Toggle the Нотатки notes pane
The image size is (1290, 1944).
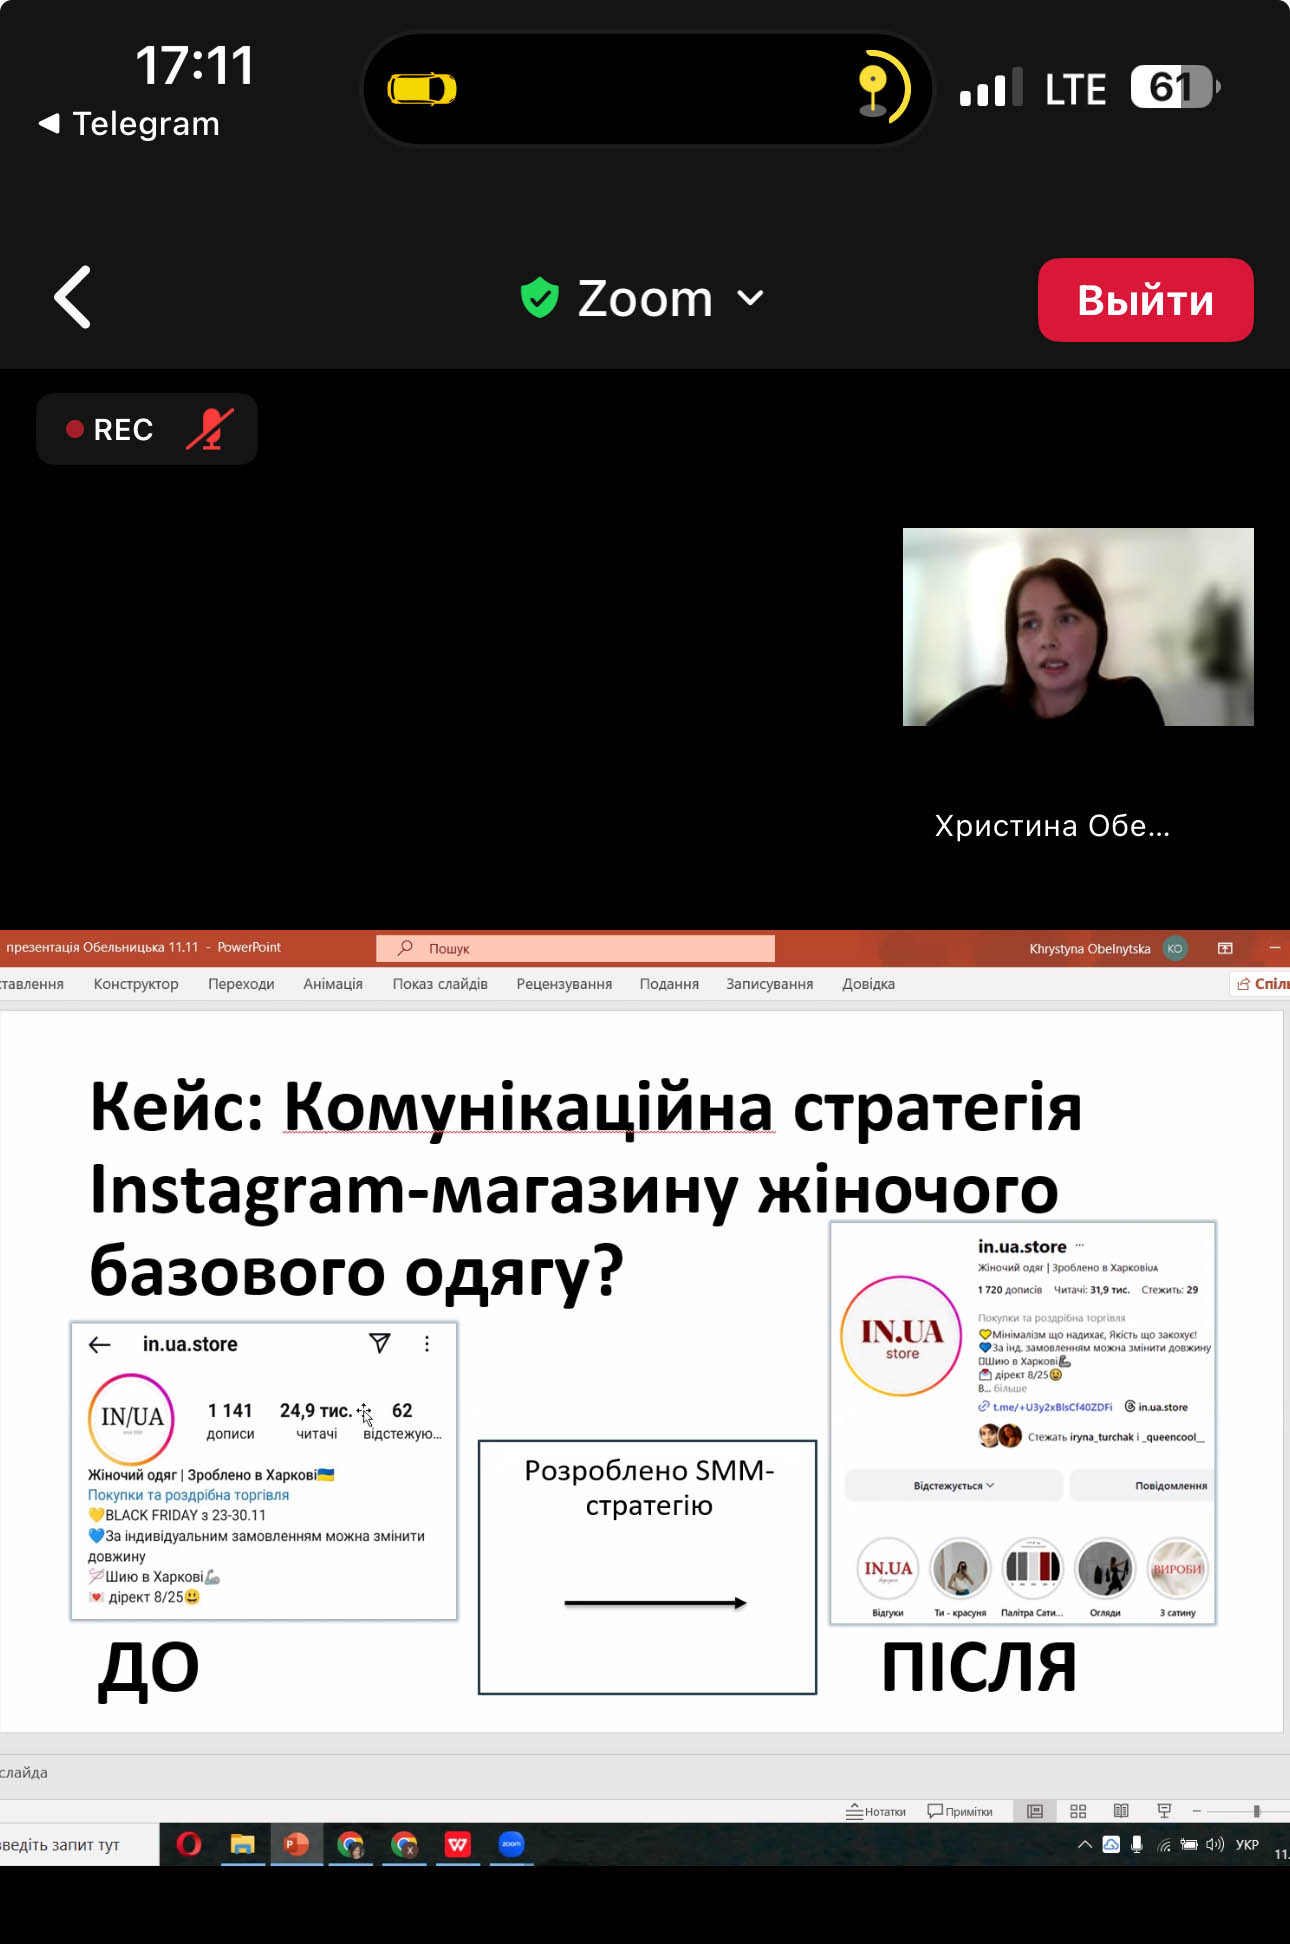[x=876, y=1811]
